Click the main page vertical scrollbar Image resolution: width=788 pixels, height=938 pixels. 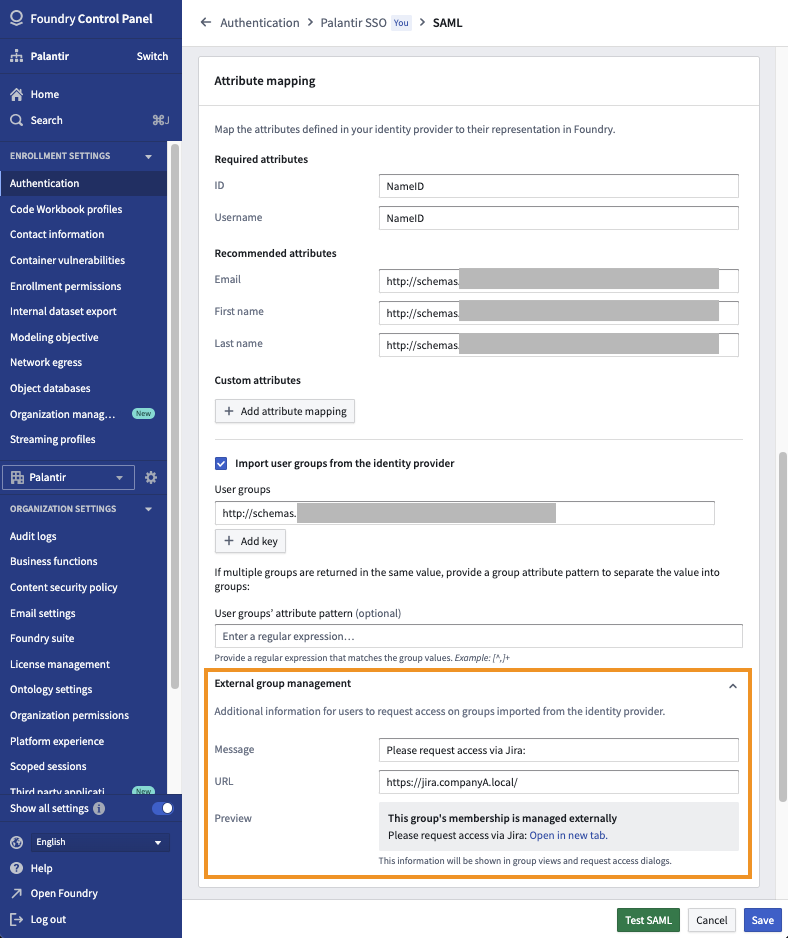783,626
